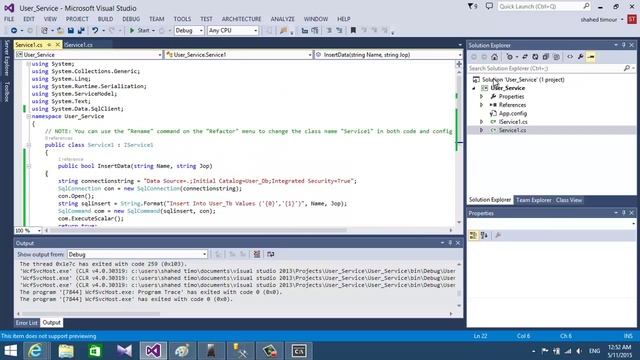The width and height of the screenshot is (640, 360).
Task: Click the Quick Launch search field
Action: (x=544, y=7)
